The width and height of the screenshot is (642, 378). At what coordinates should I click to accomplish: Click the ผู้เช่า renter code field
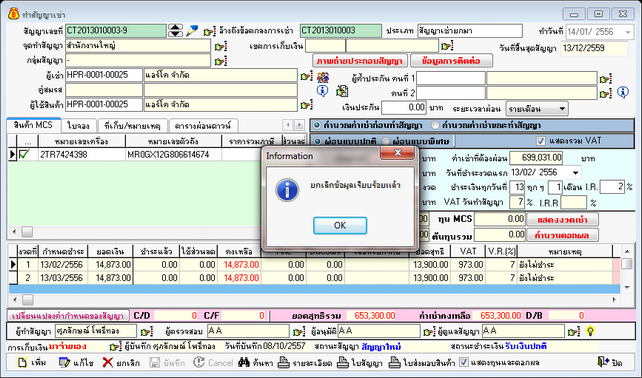point(104,75)
